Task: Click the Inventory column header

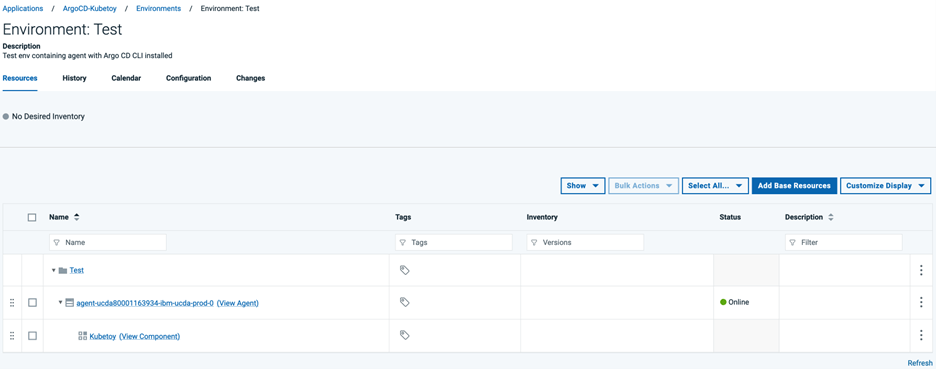Action: [x=542, y=217]
